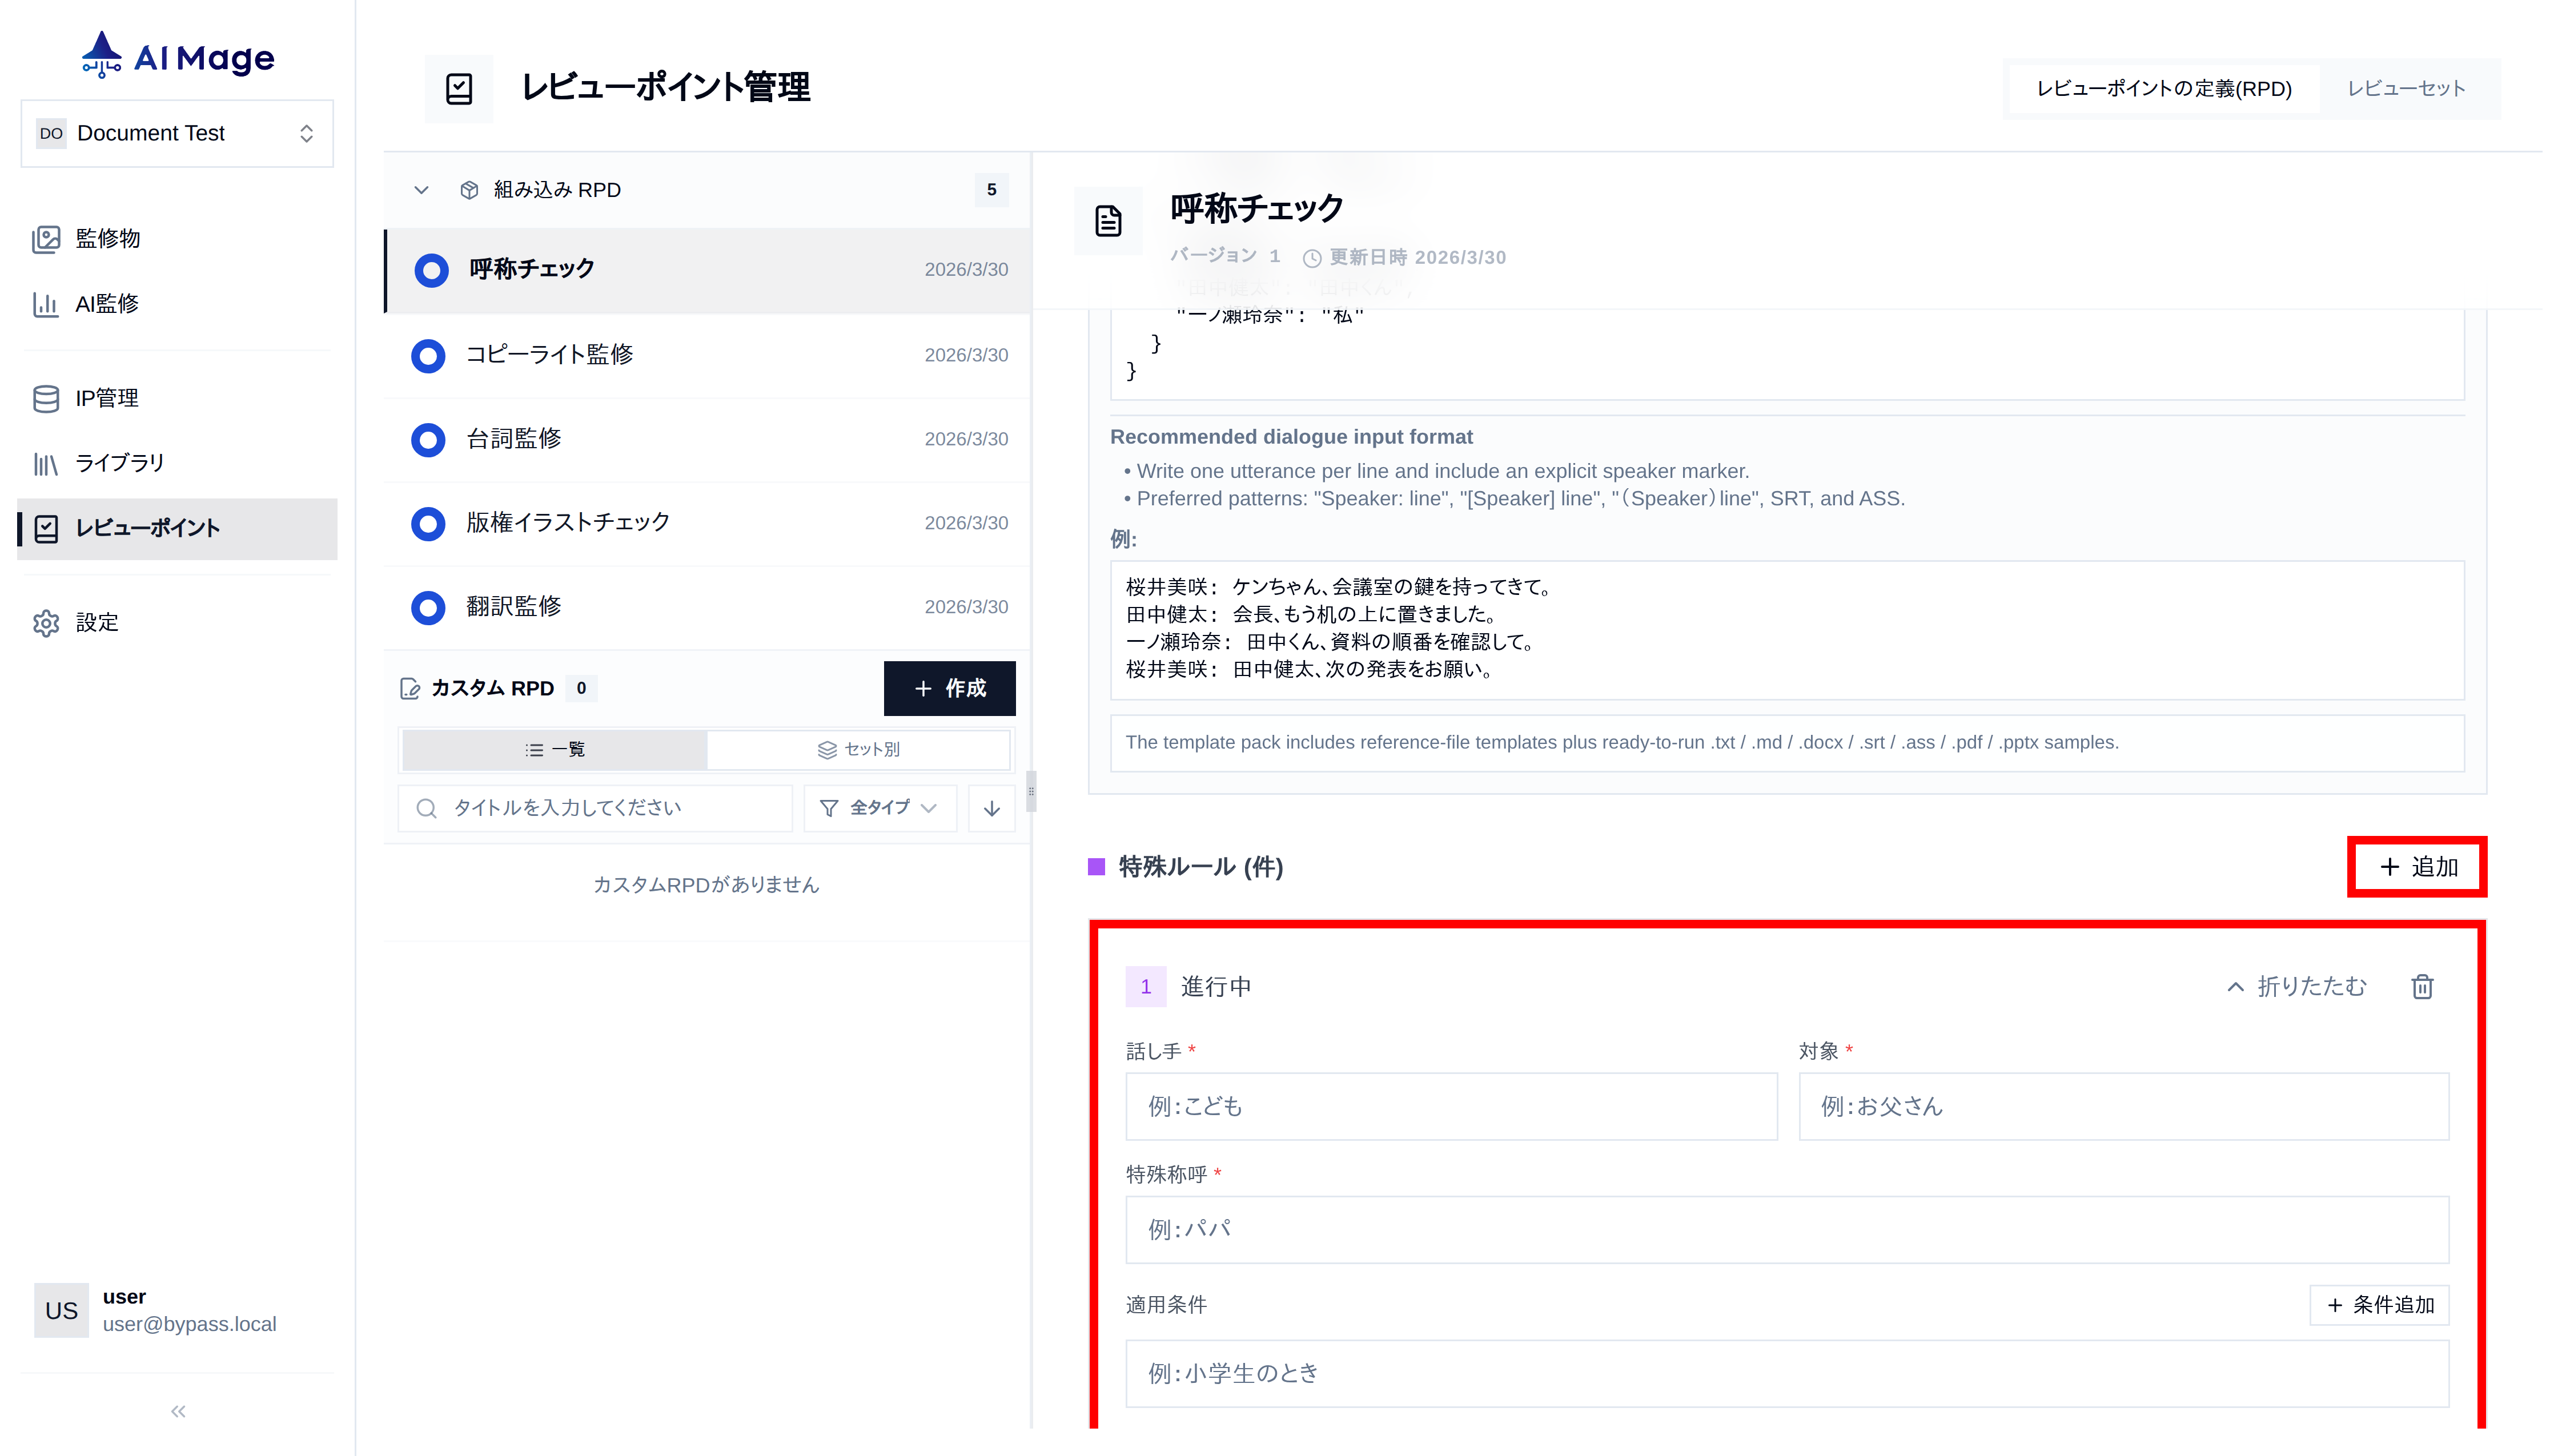The width and height of the screenshot is (2570, 1456).
Task: Collapse the sidebar with double-chevron icon
Action: tap(178, 1411)
